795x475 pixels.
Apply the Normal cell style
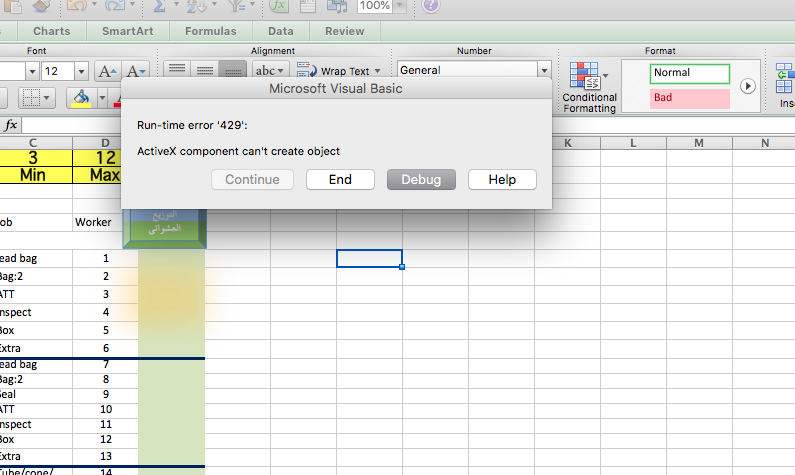point(690,73)
